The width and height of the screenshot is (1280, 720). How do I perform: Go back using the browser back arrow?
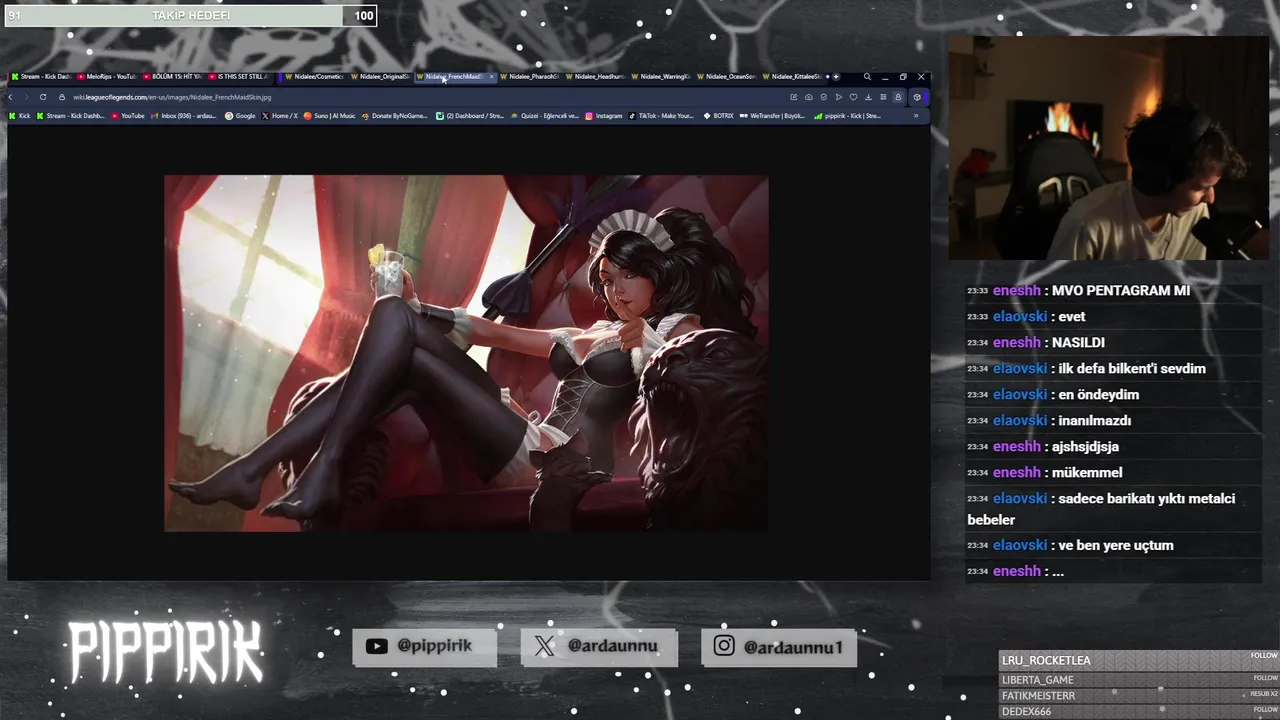coord(11,97)
